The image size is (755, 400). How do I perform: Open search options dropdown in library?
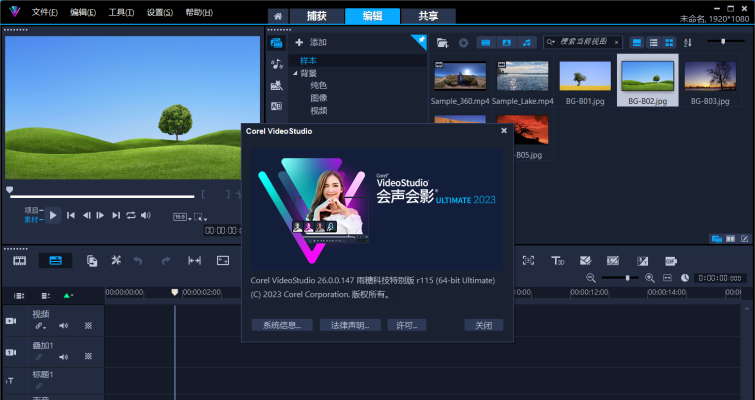click(551, 42)
